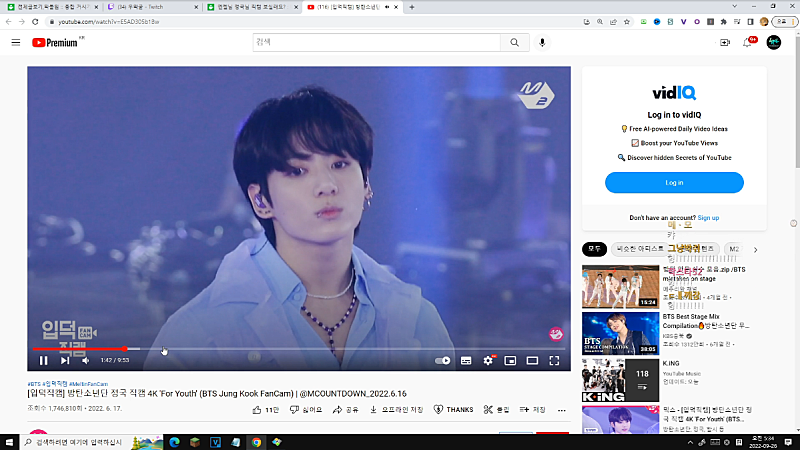Click the M2 channel watermark
The image size is (800, 450).
pos(536,95)
